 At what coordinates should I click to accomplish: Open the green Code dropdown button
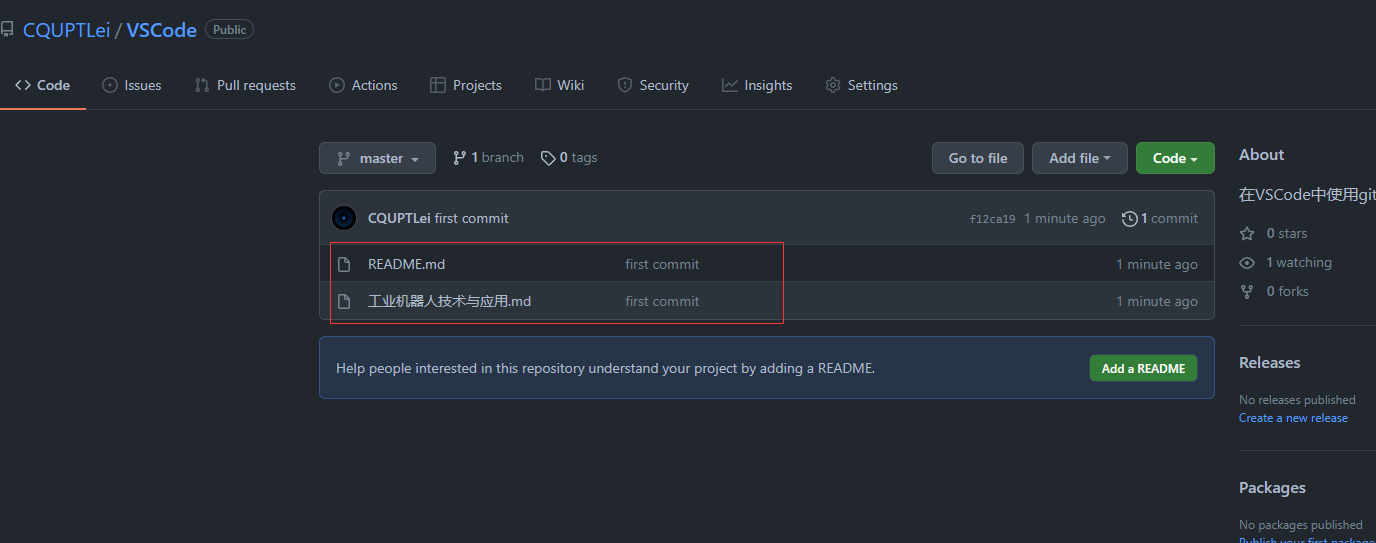click(x=1175, y=158)
